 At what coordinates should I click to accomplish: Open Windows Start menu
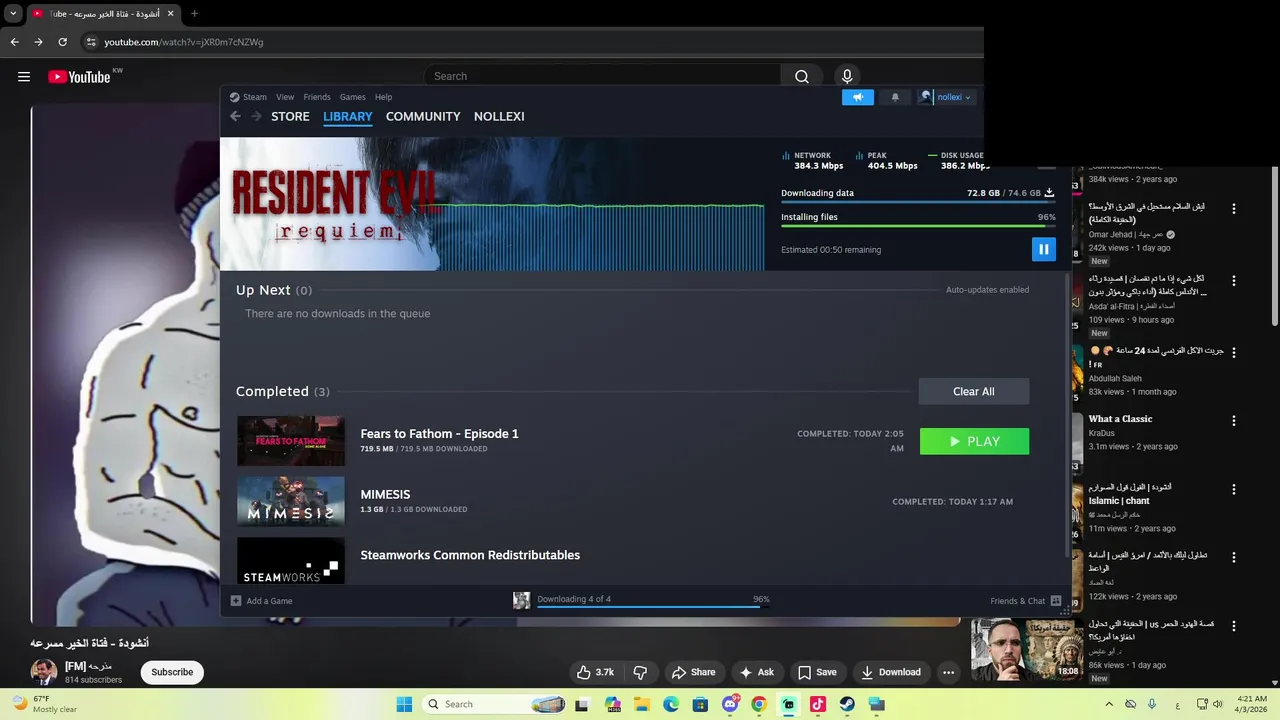point(404,704)
